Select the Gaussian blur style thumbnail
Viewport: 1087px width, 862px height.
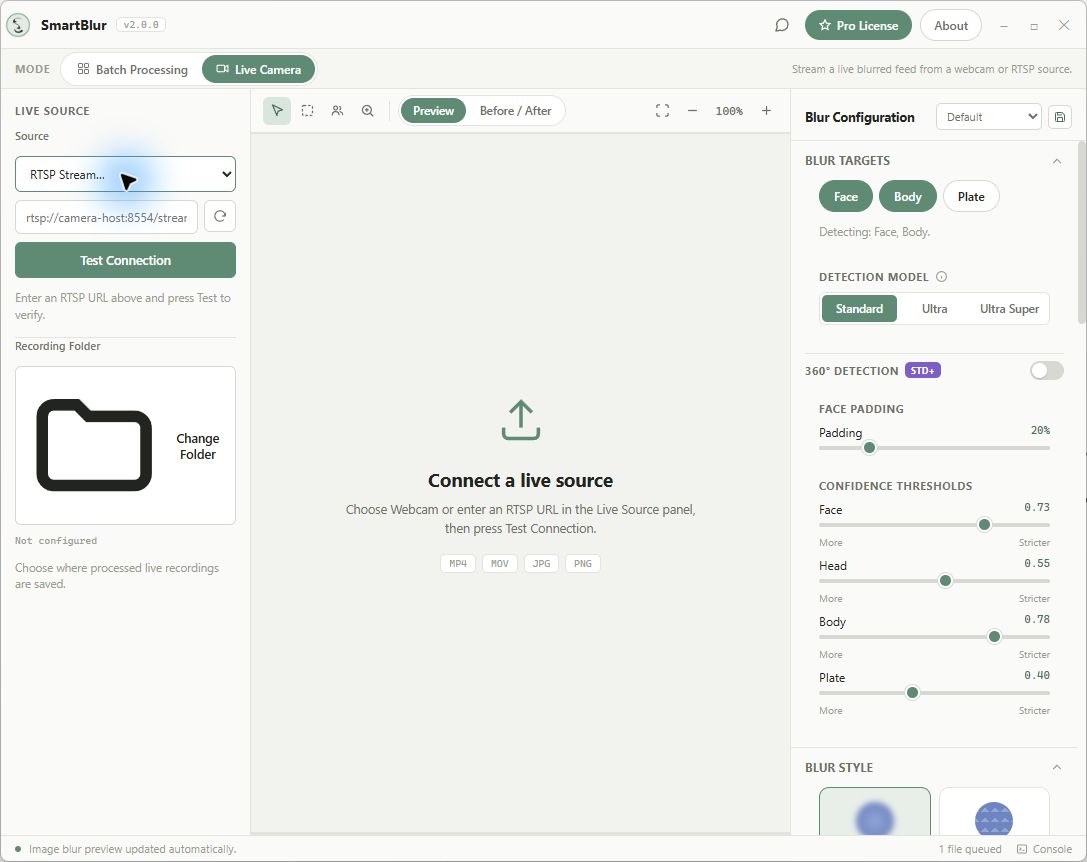(875, 811)
